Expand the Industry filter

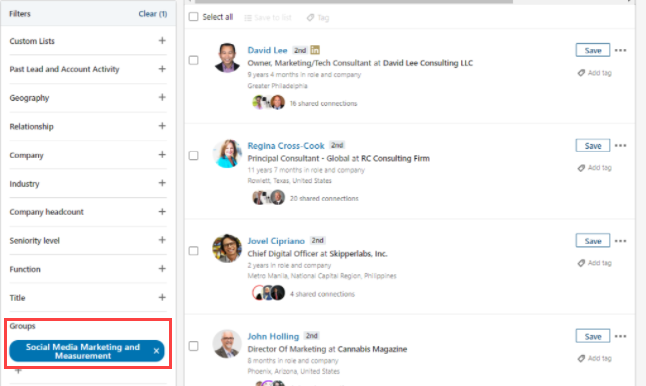pyautogui.click(x=162, y=183)
